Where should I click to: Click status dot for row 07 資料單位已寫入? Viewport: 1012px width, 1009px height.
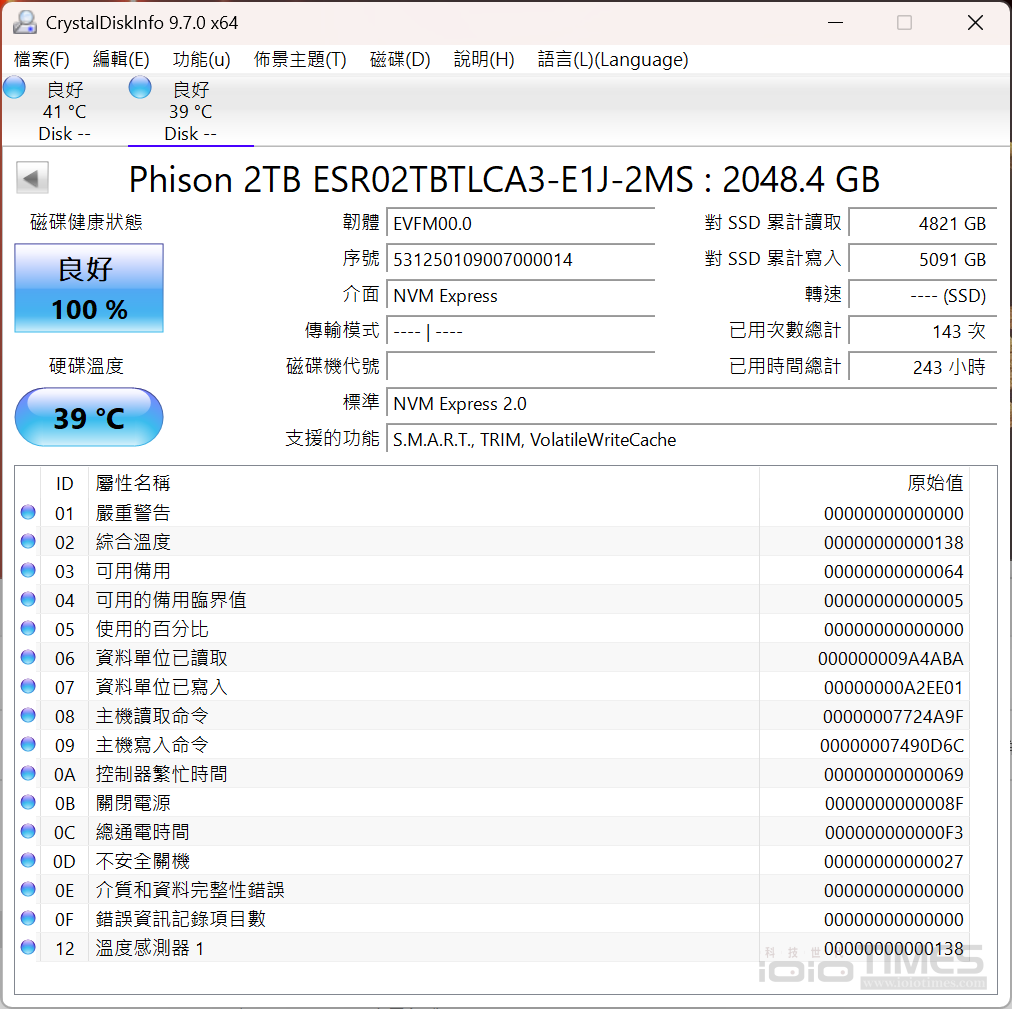pyautogui.click(x=28, y=687)
